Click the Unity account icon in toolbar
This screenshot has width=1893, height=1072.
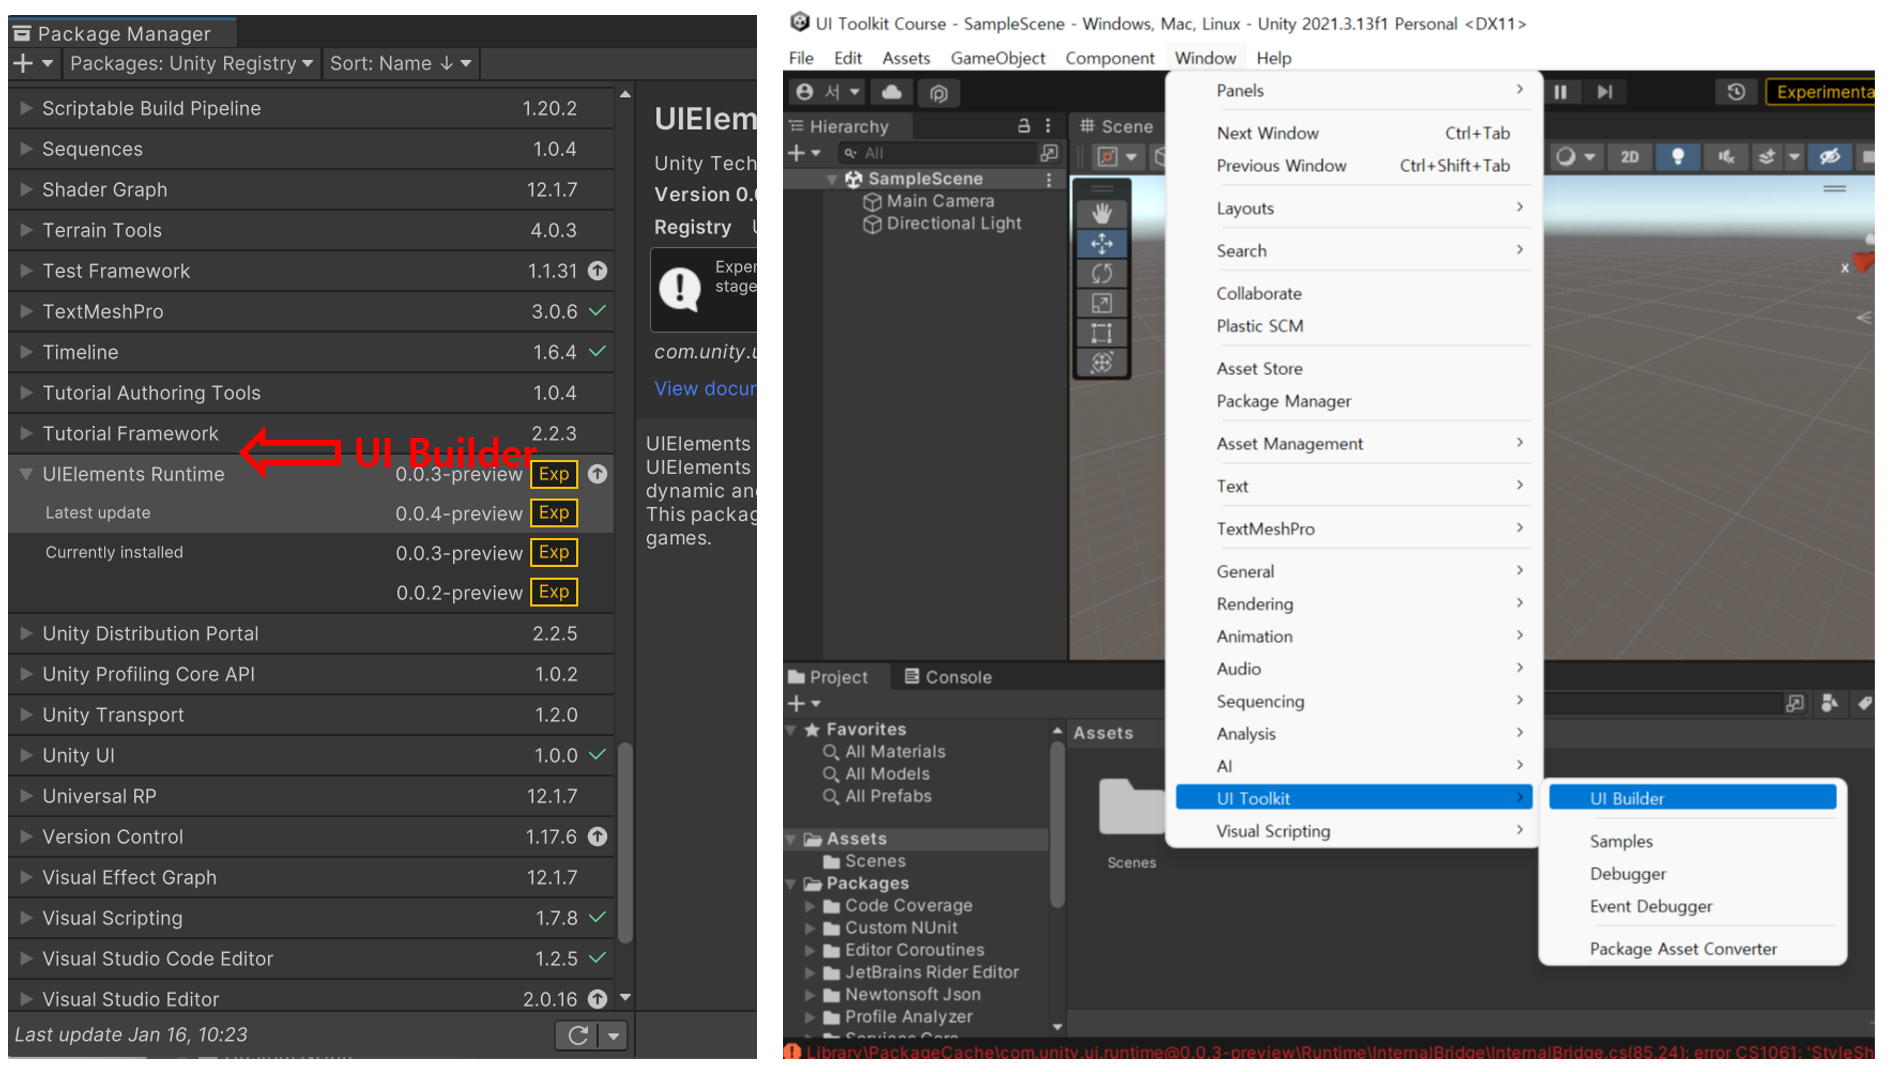(826, 92)
